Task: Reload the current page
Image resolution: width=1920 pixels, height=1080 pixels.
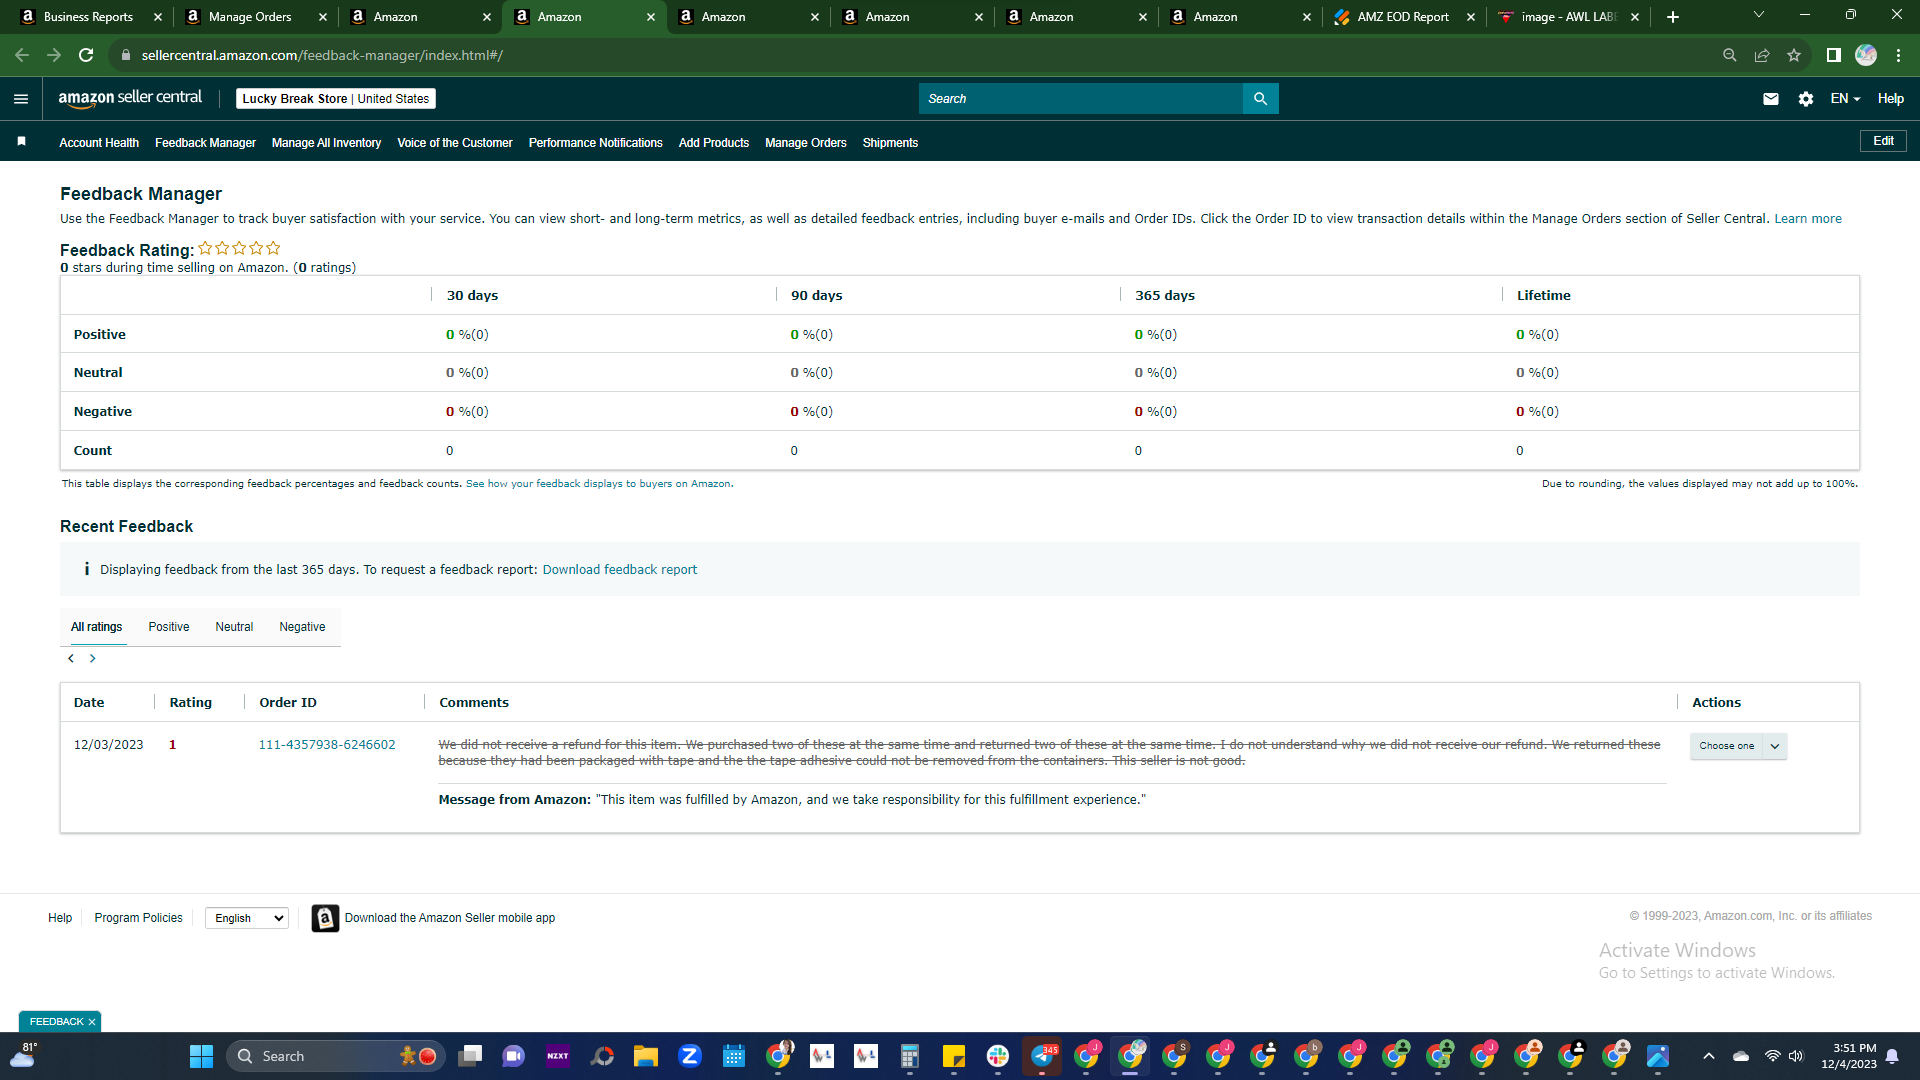Action: pyautogui.click(x=86, y=55)
